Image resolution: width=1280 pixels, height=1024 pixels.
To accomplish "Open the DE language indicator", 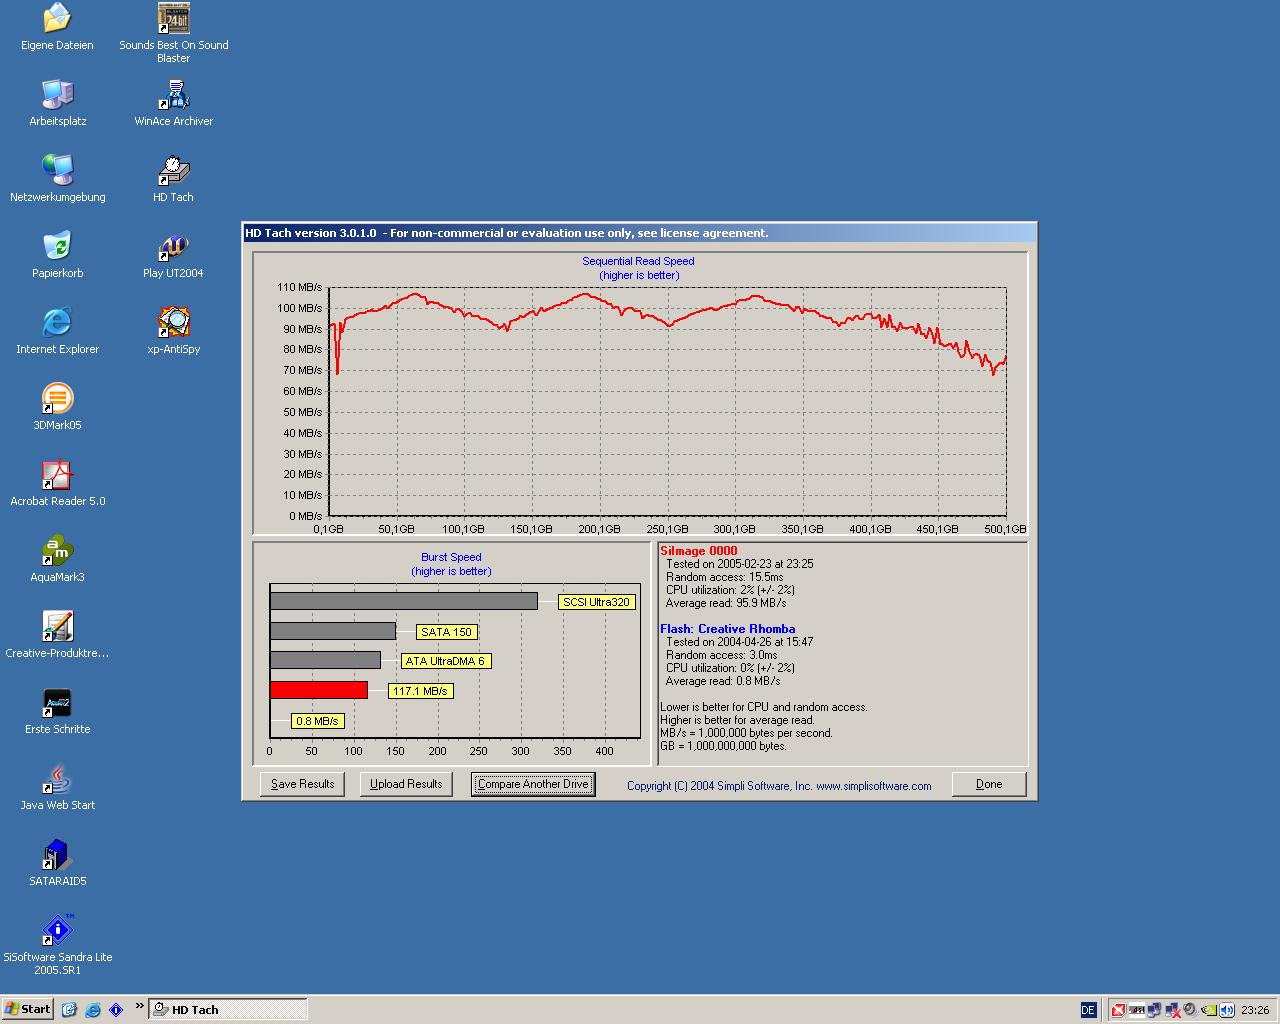I will coord(1089,1010).
